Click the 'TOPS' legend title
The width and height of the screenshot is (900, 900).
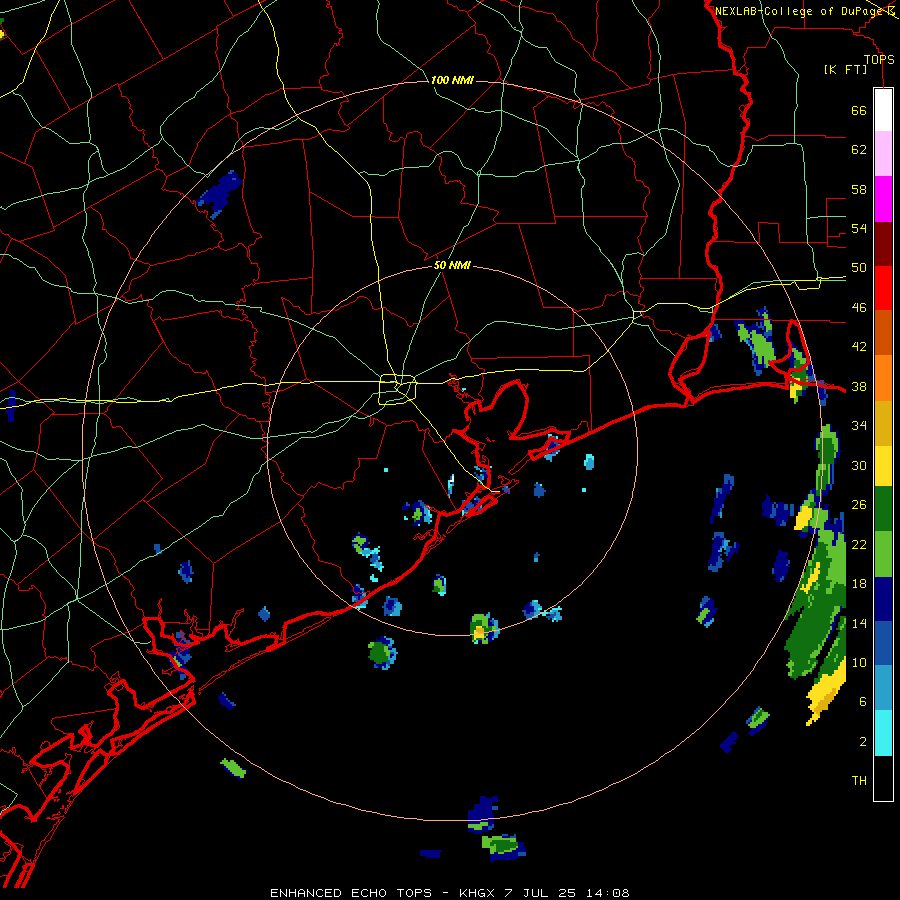[879, 60]
